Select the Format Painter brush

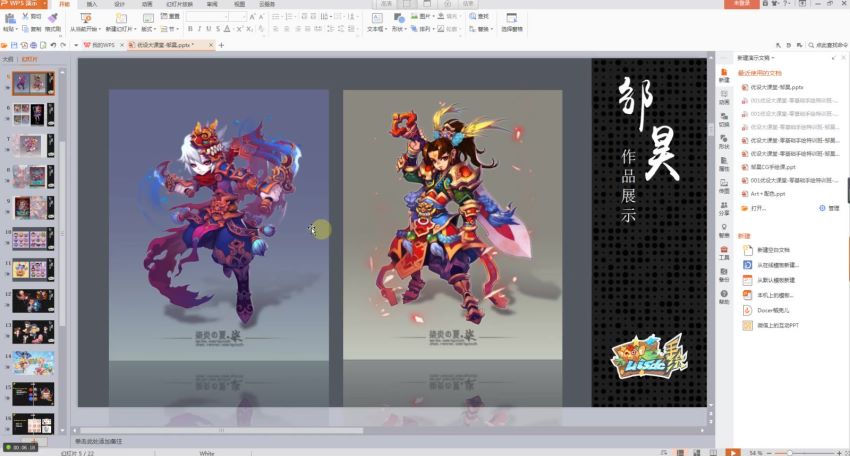(x=53, y=18)
